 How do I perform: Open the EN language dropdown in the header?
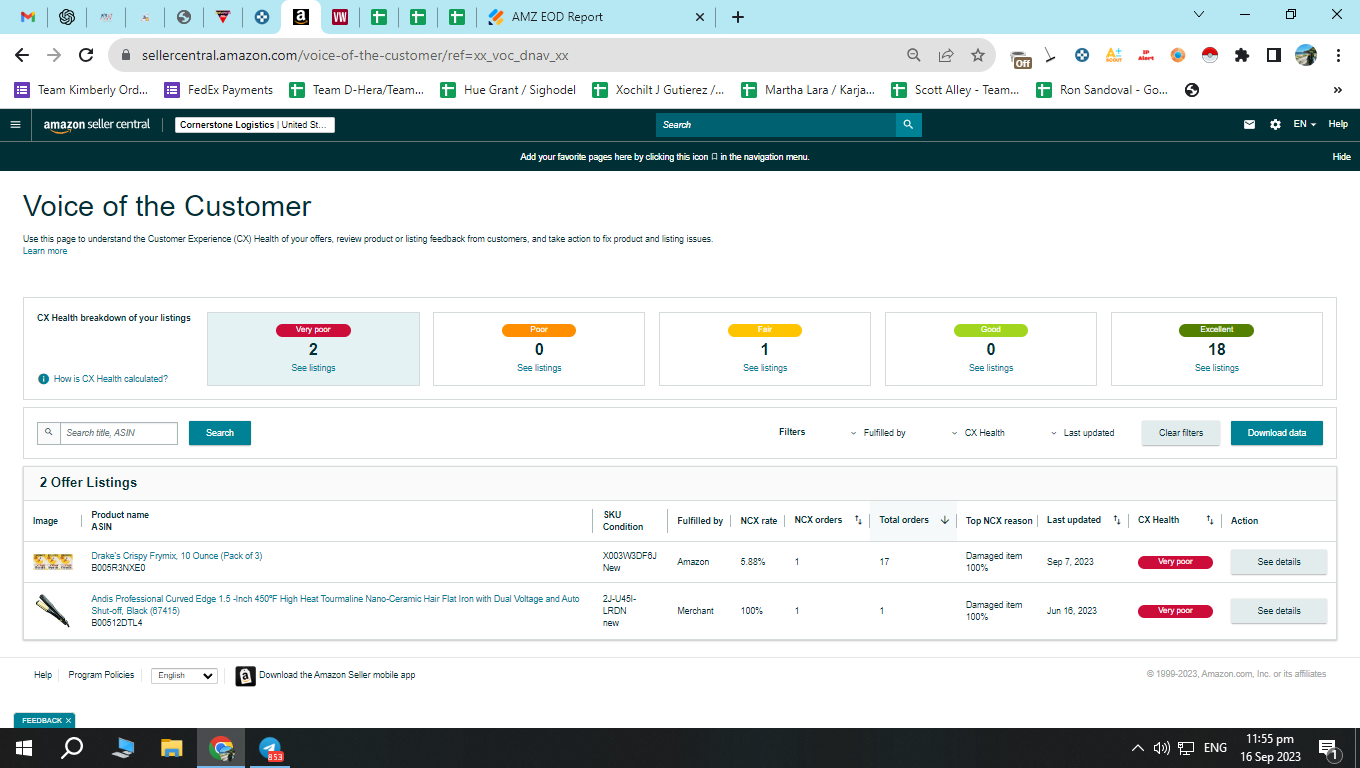click(1305, 125)
